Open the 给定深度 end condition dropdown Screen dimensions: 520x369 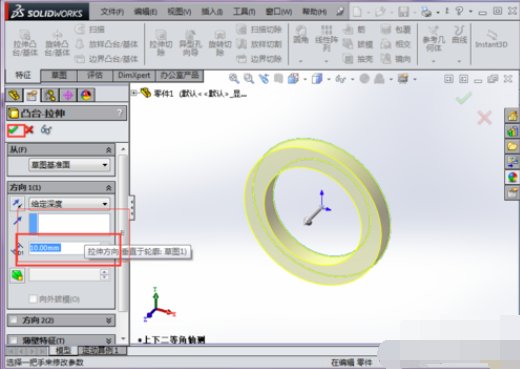(x=69, y=203)
